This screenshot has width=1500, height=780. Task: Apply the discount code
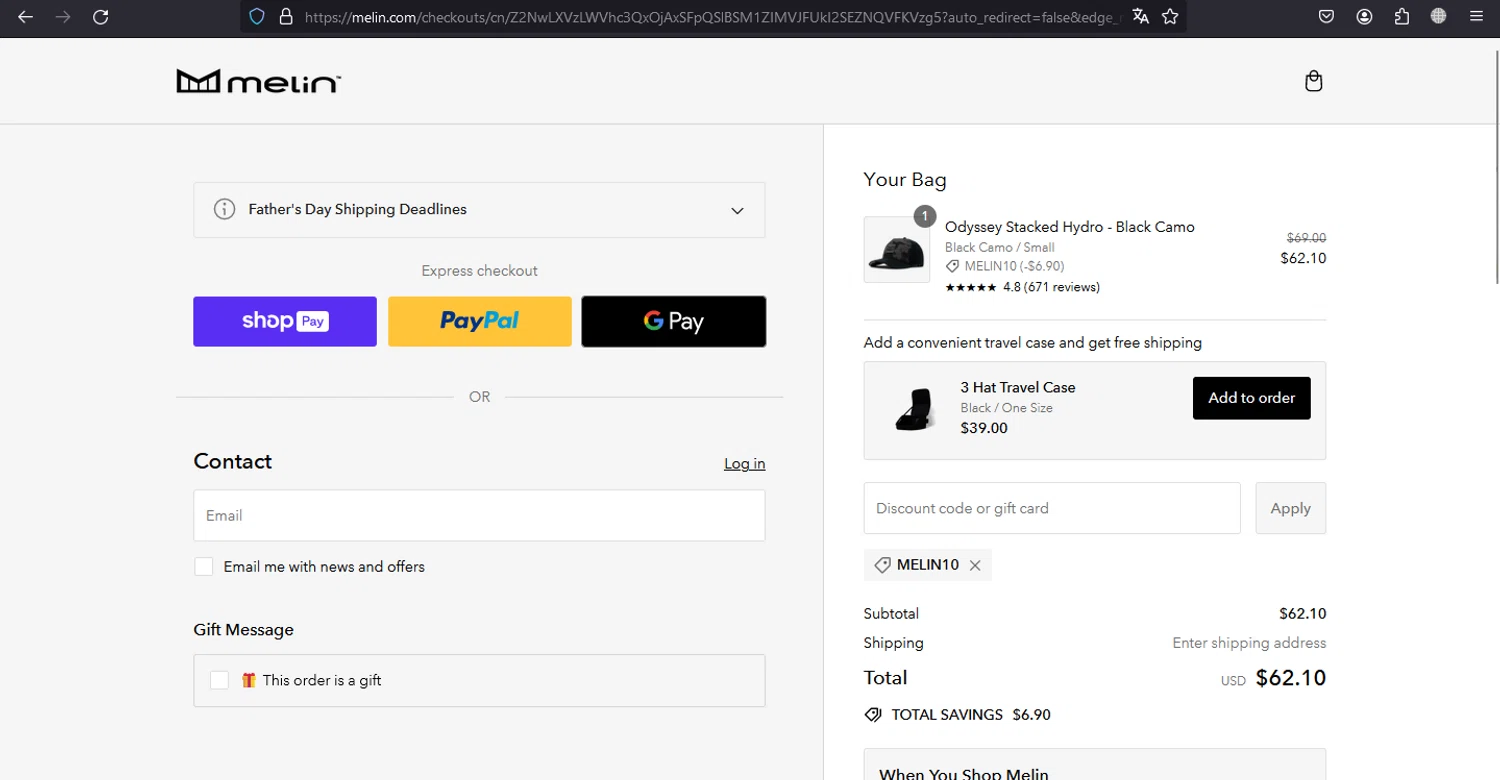click(1290, 508)
